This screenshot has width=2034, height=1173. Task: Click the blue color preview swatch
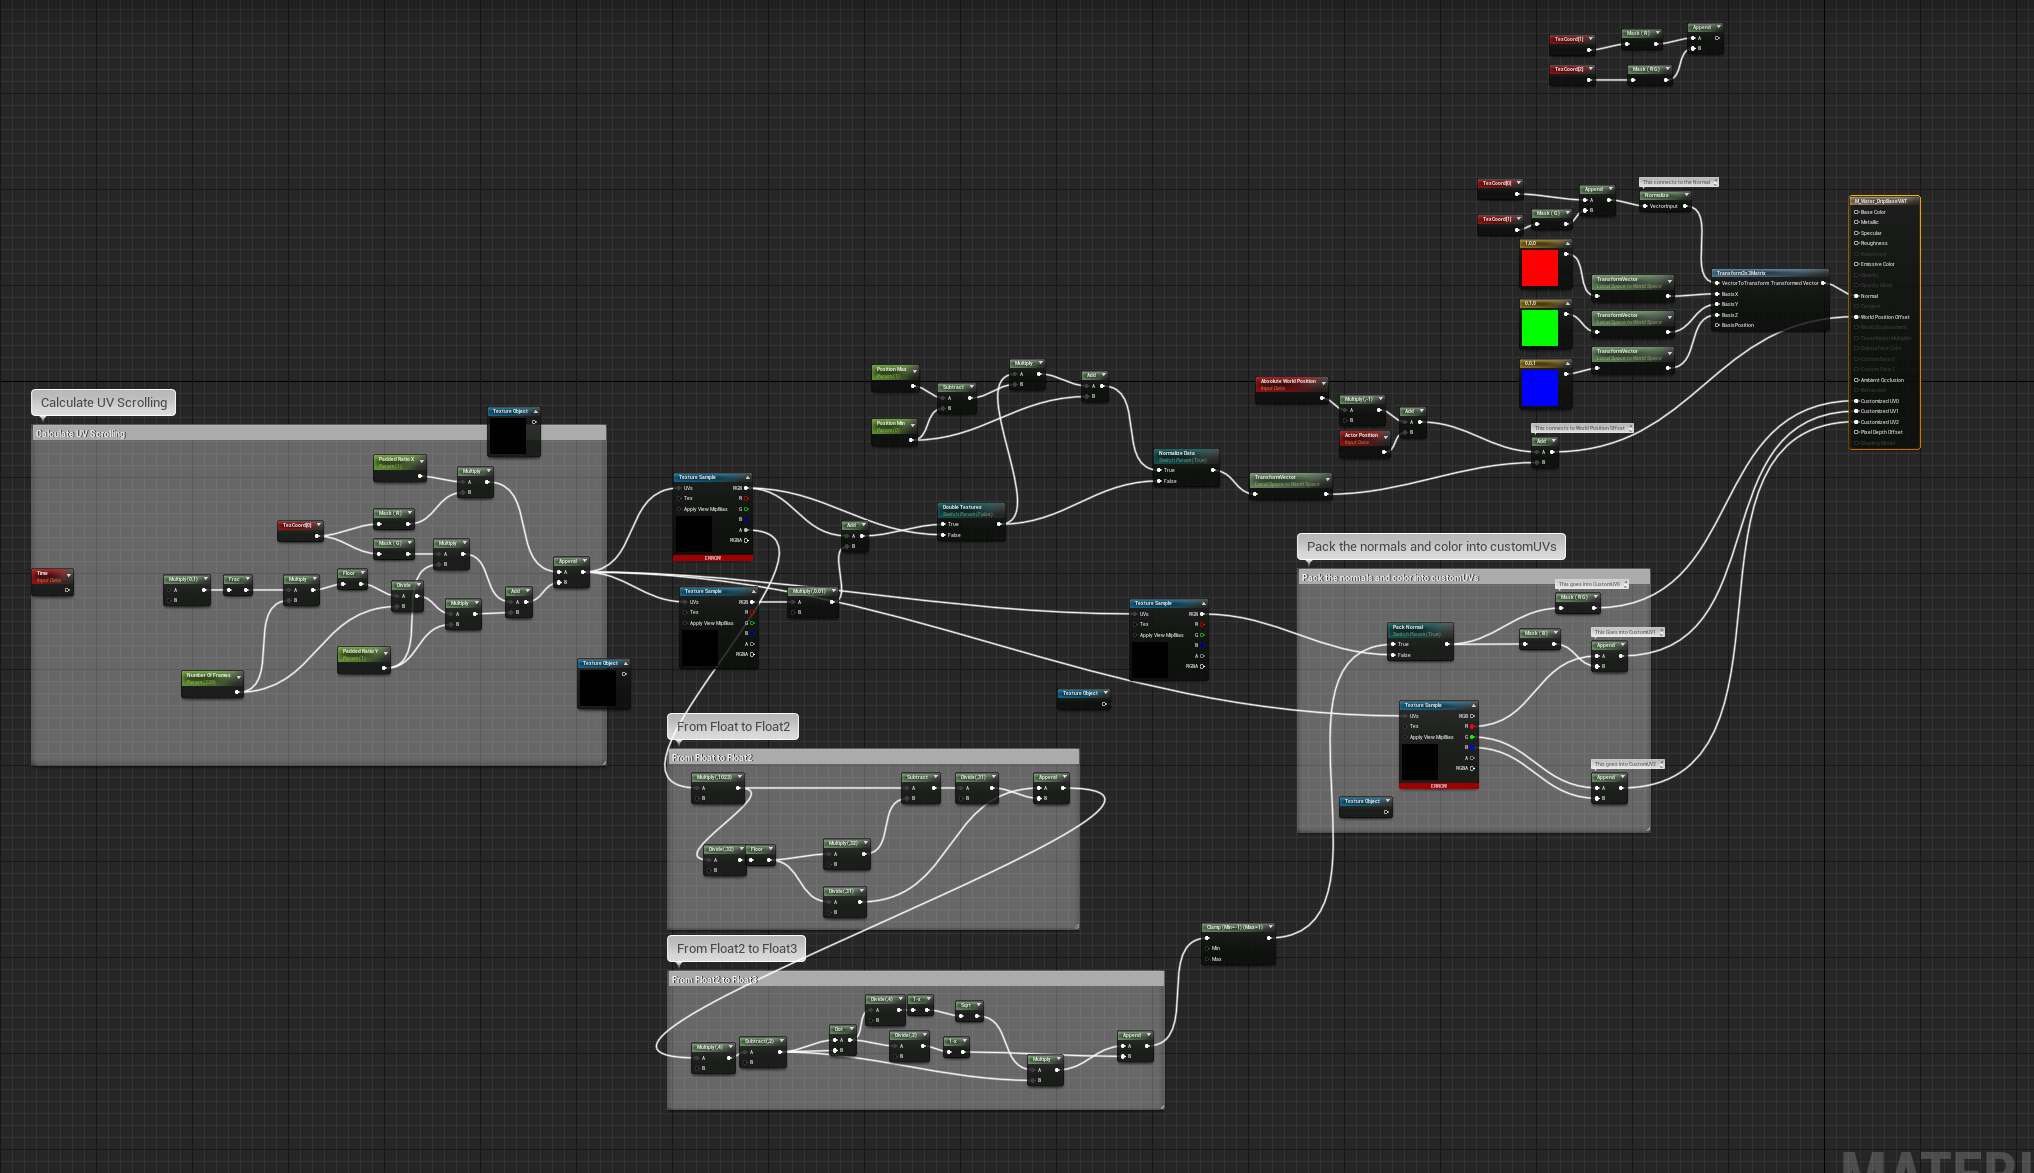tap(1540, 388)
